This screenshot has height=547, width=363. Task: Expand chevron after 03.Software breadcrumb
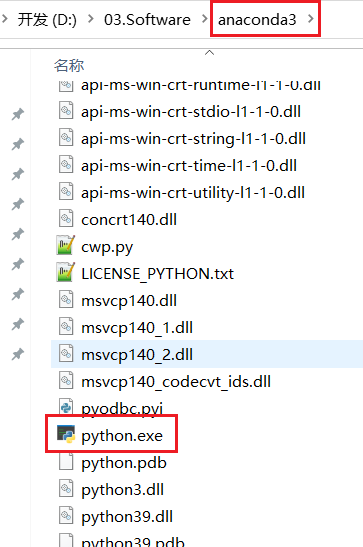[x=205, y=19]
